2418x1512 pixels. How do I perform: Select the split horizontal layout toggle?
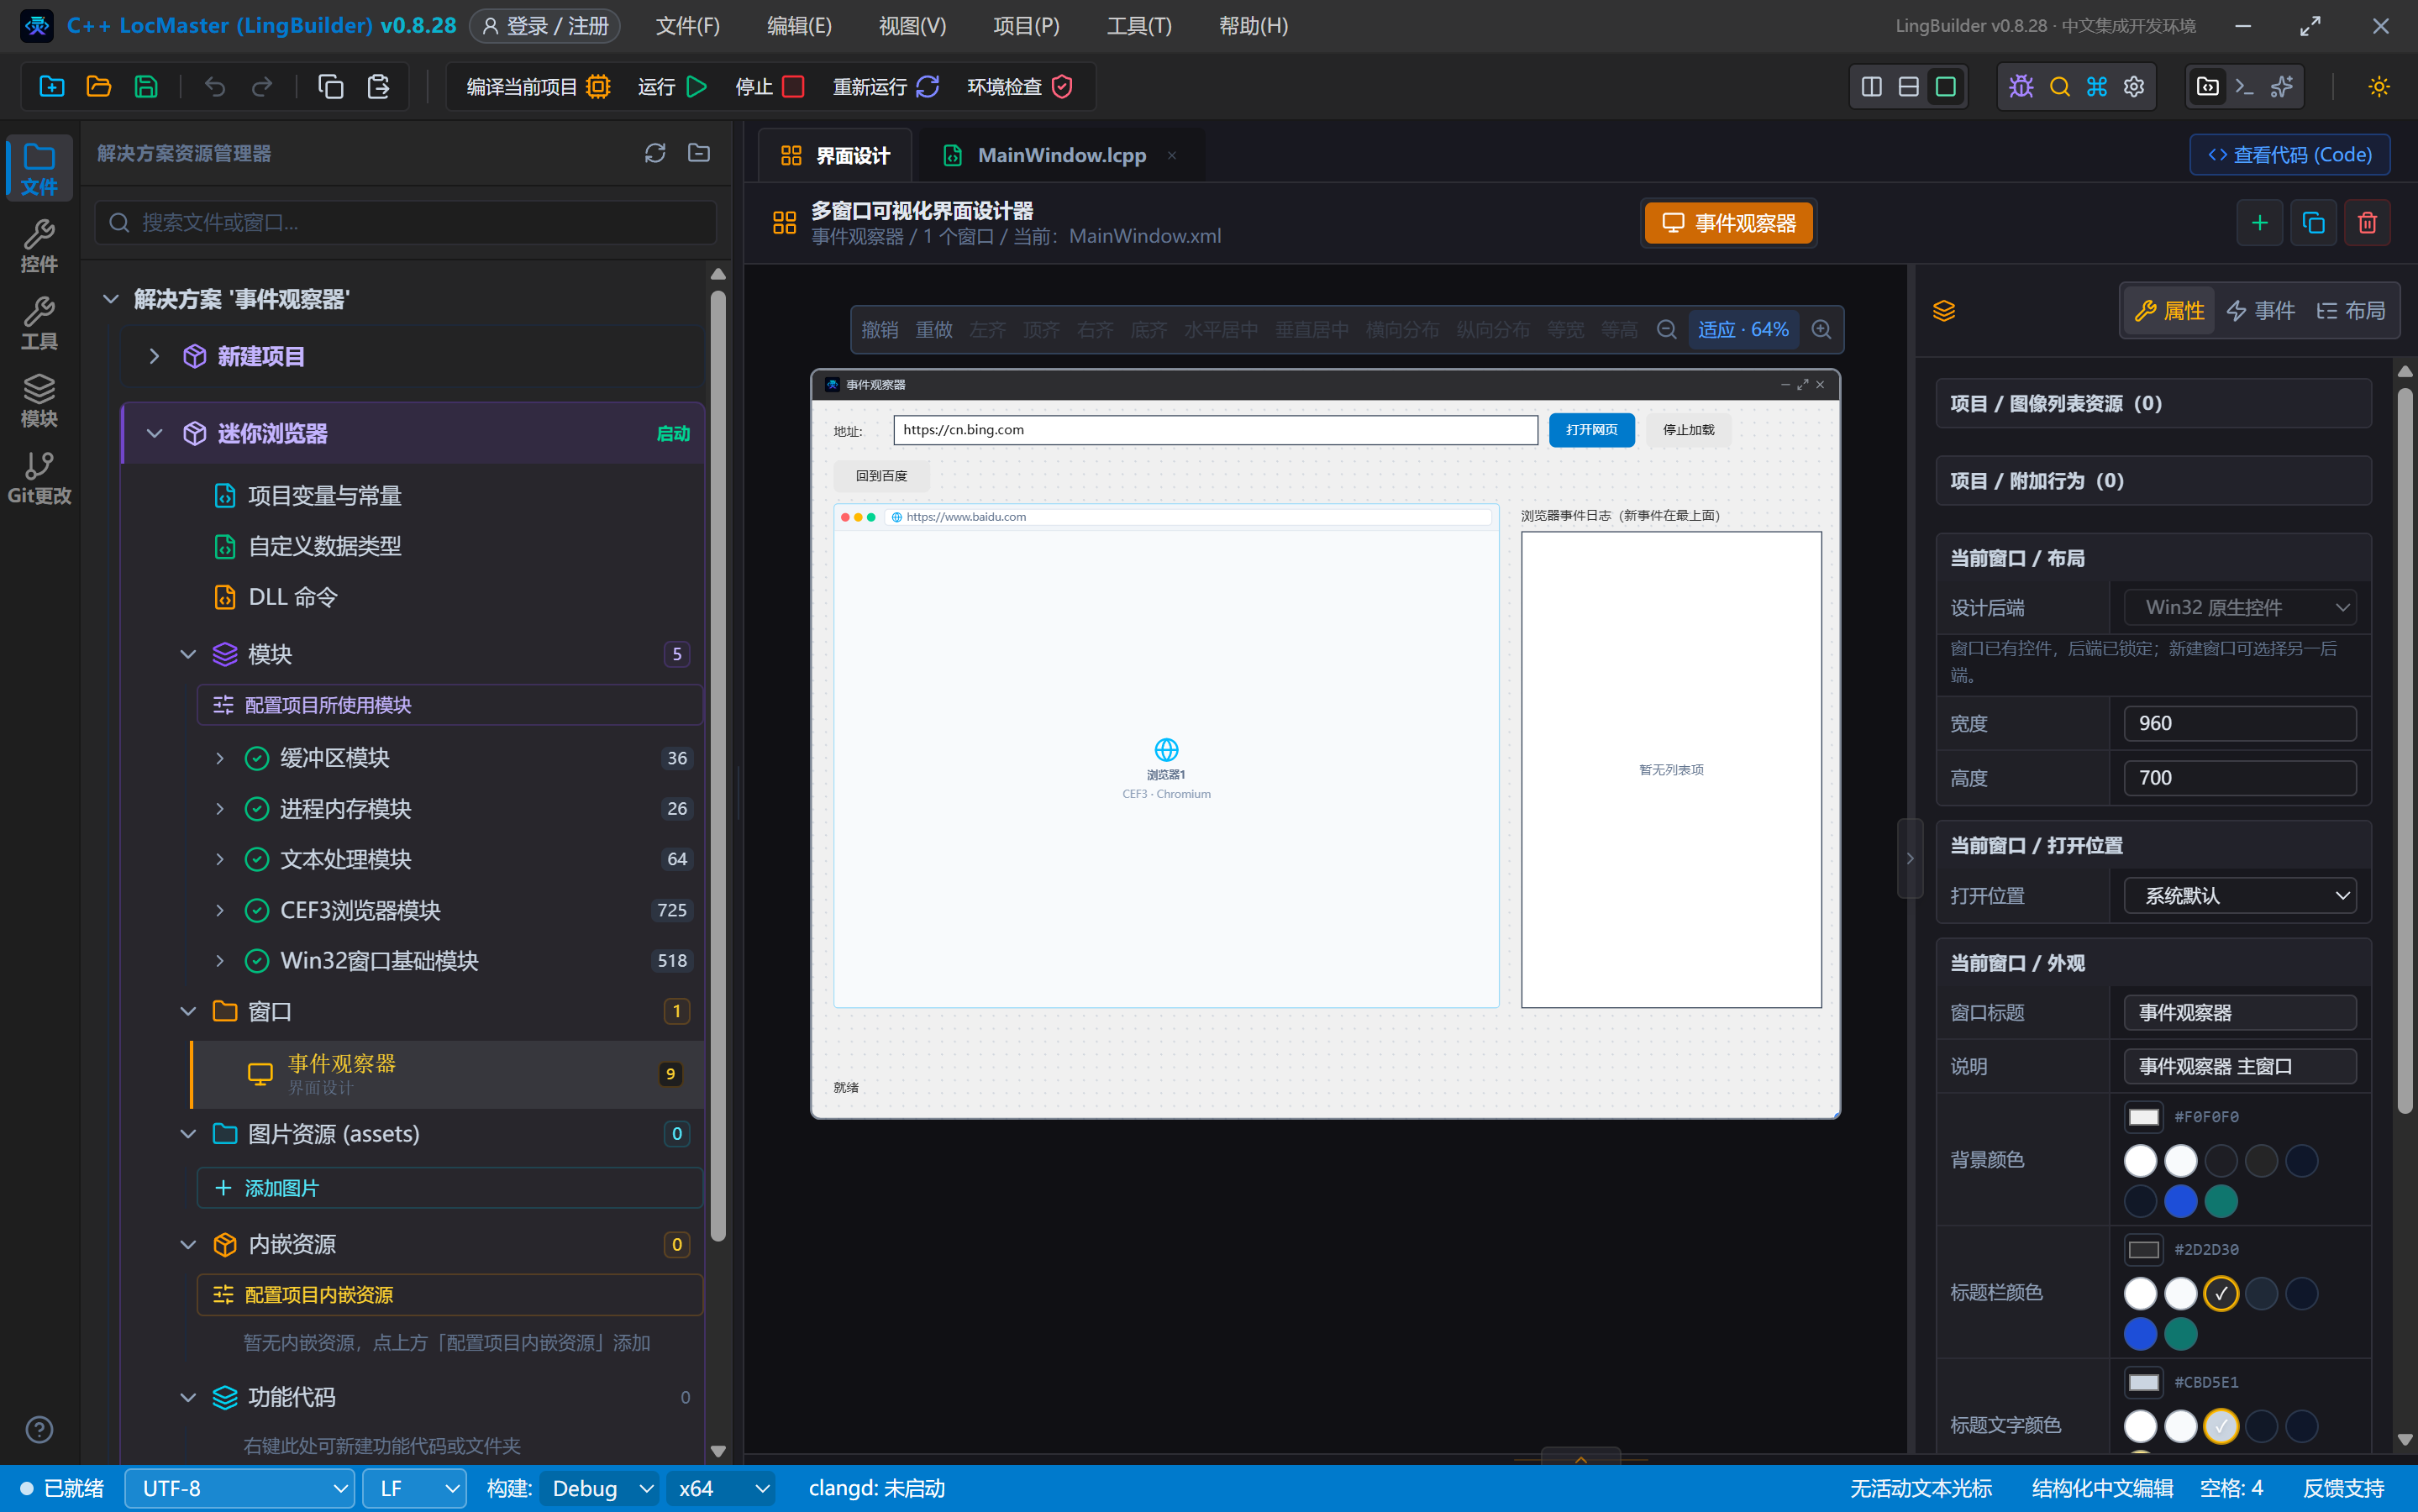1908,87
